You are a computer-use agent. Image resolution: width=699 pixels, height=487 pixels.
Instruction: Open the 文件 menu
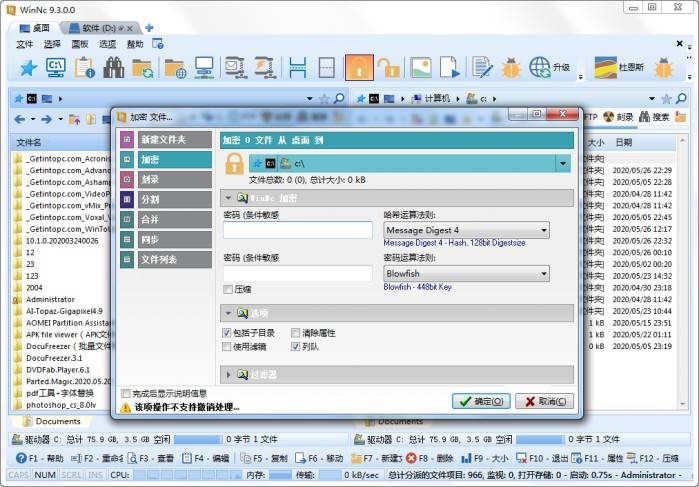(x=25, y=44)
